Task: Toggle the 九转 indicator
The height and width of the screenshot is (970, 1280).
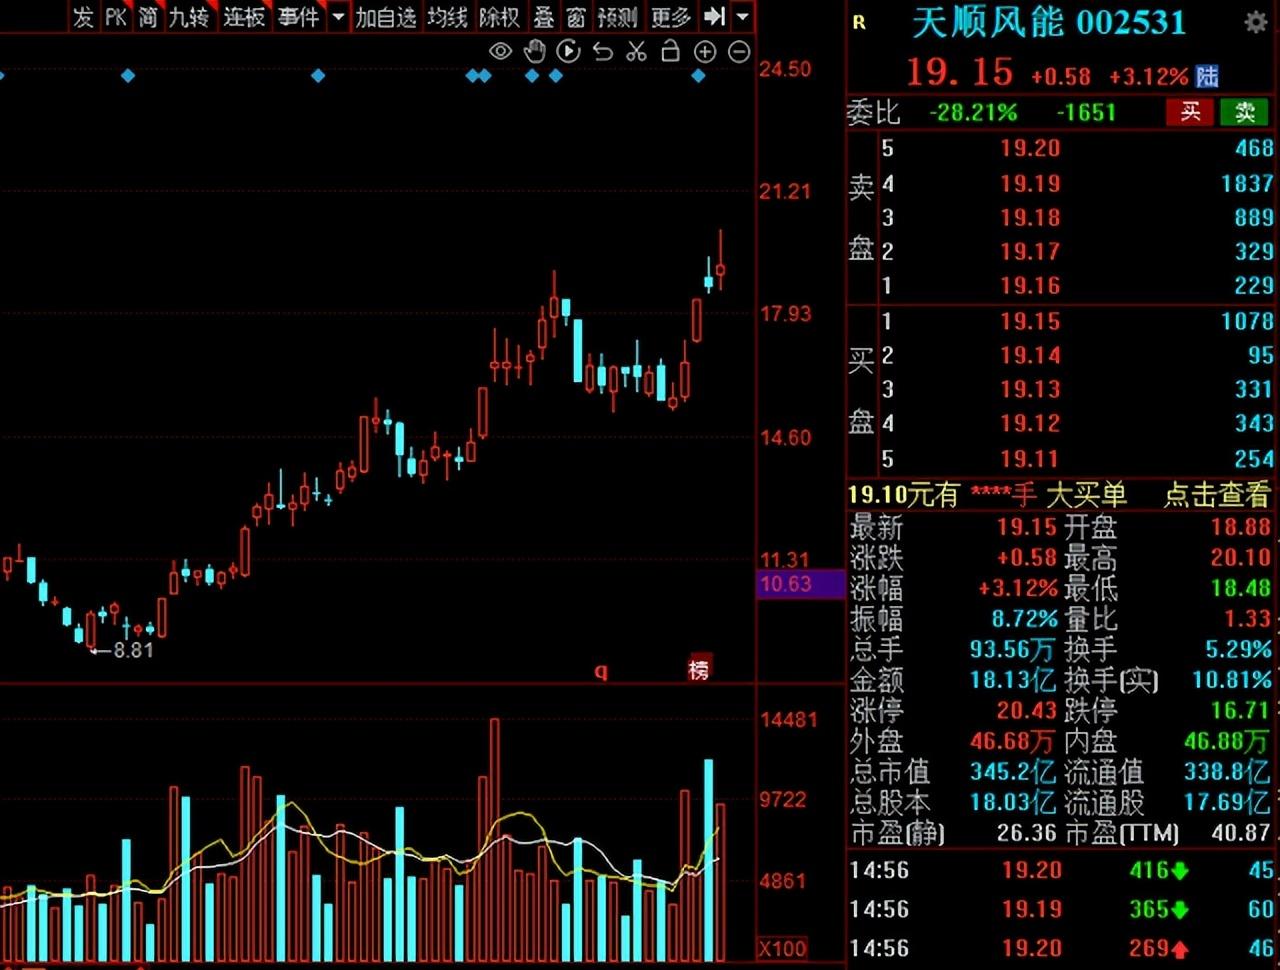Action: (x=189, y=17)
